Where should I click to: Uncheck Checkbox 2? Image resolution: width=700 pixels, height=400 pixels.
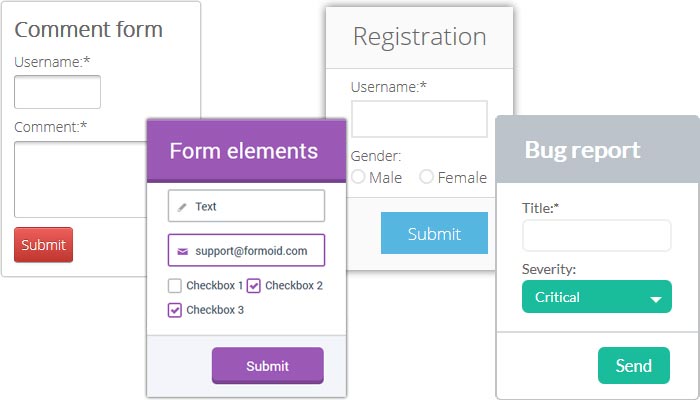[x=254, y=286]
